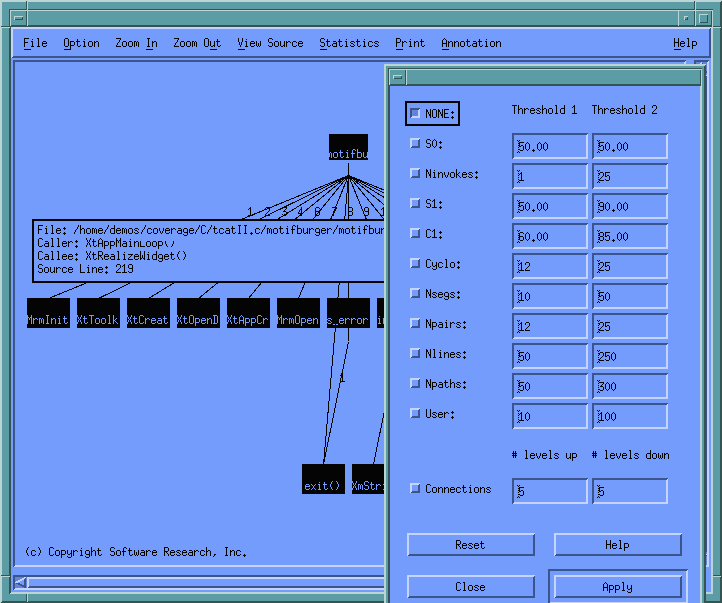Click the motifburger root node
Image resolution: width=722 pixels, height=603 pixels.
348,148
